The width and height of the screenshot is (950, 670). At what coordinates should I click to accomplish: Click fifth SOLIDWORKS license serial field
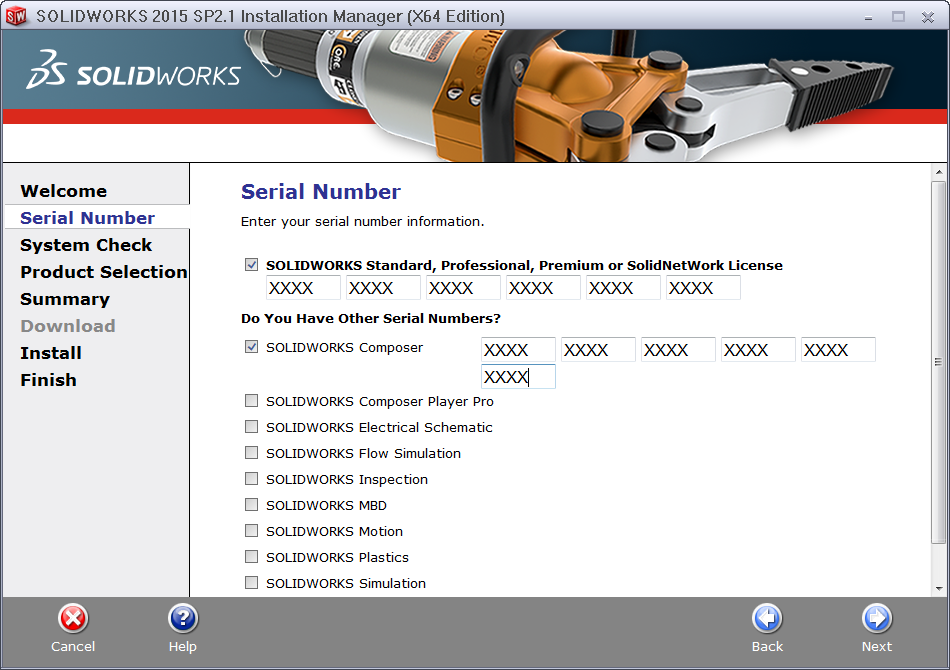pyautogui.click(x=623, y=288)
